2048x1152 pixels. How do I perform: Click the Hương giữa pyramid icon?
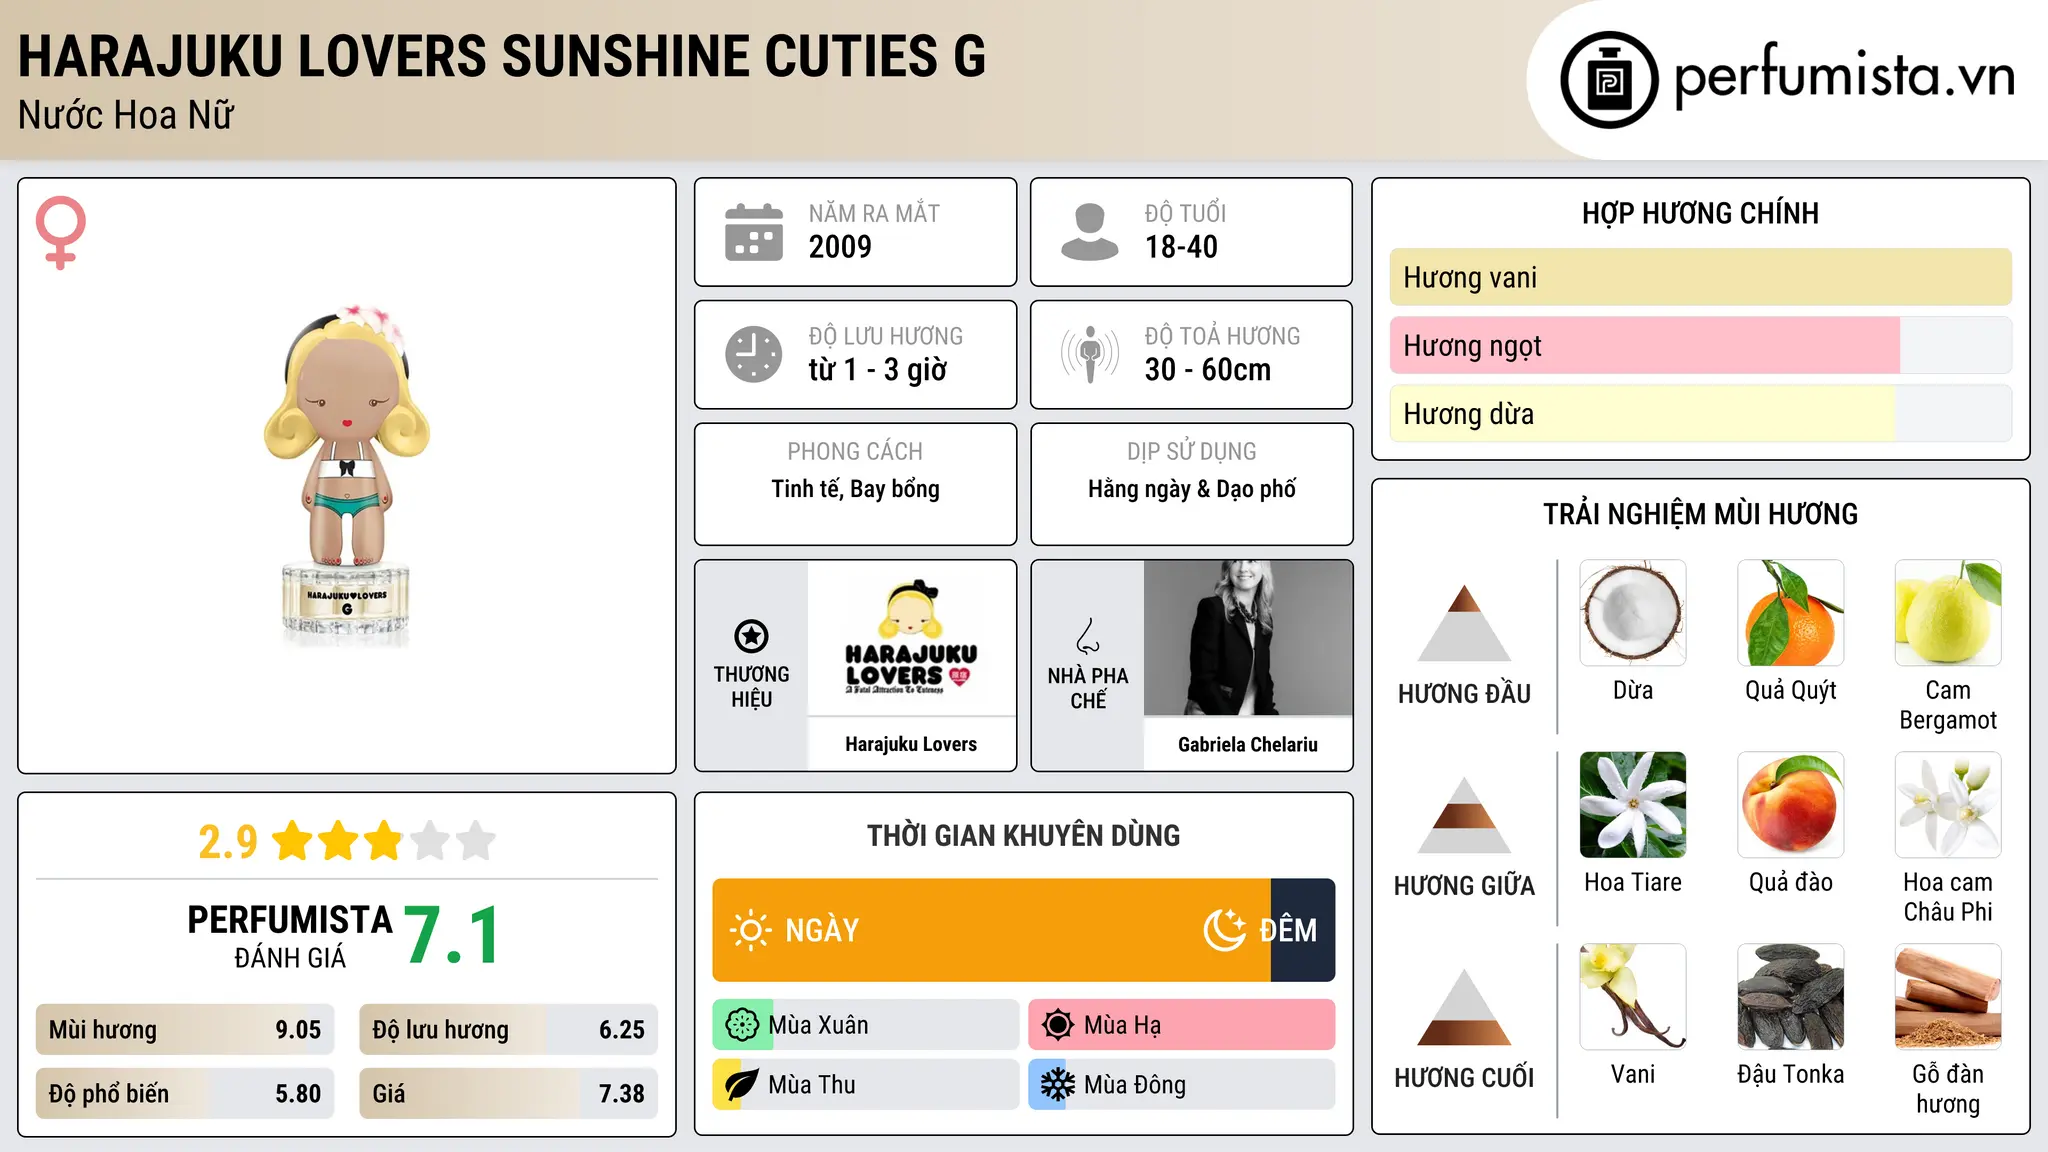1464,815
